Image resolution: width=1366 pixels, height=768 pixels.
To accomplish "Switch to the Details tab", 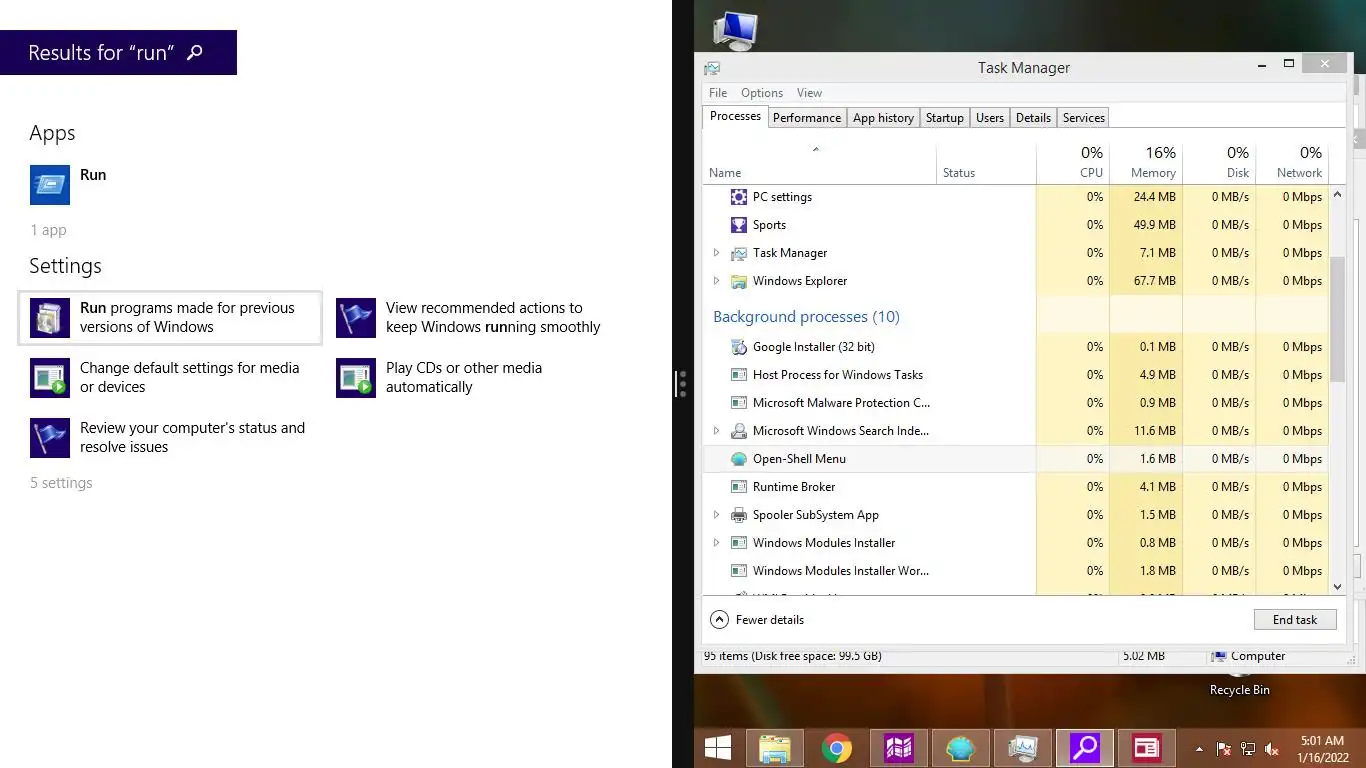I will (1033, 118).
